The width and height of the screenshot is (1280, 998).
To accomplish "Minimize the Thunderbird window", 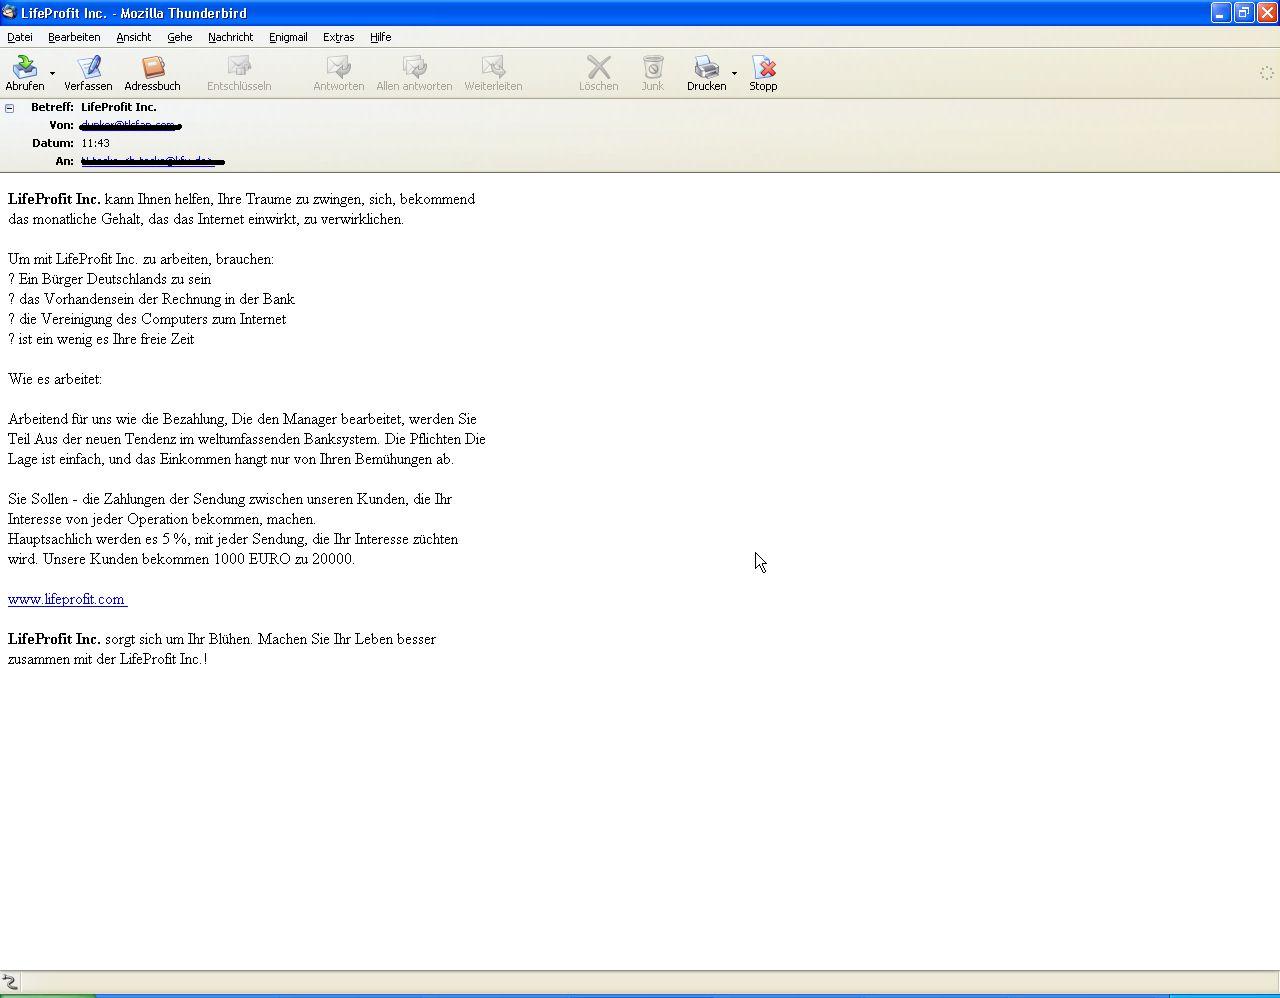I will pyautogui.click(x=1221, y=13).
